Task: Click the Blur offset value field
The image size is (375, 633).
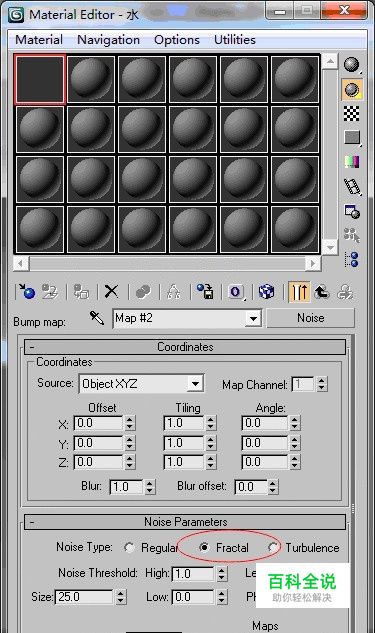Action: tap(251, 487)
